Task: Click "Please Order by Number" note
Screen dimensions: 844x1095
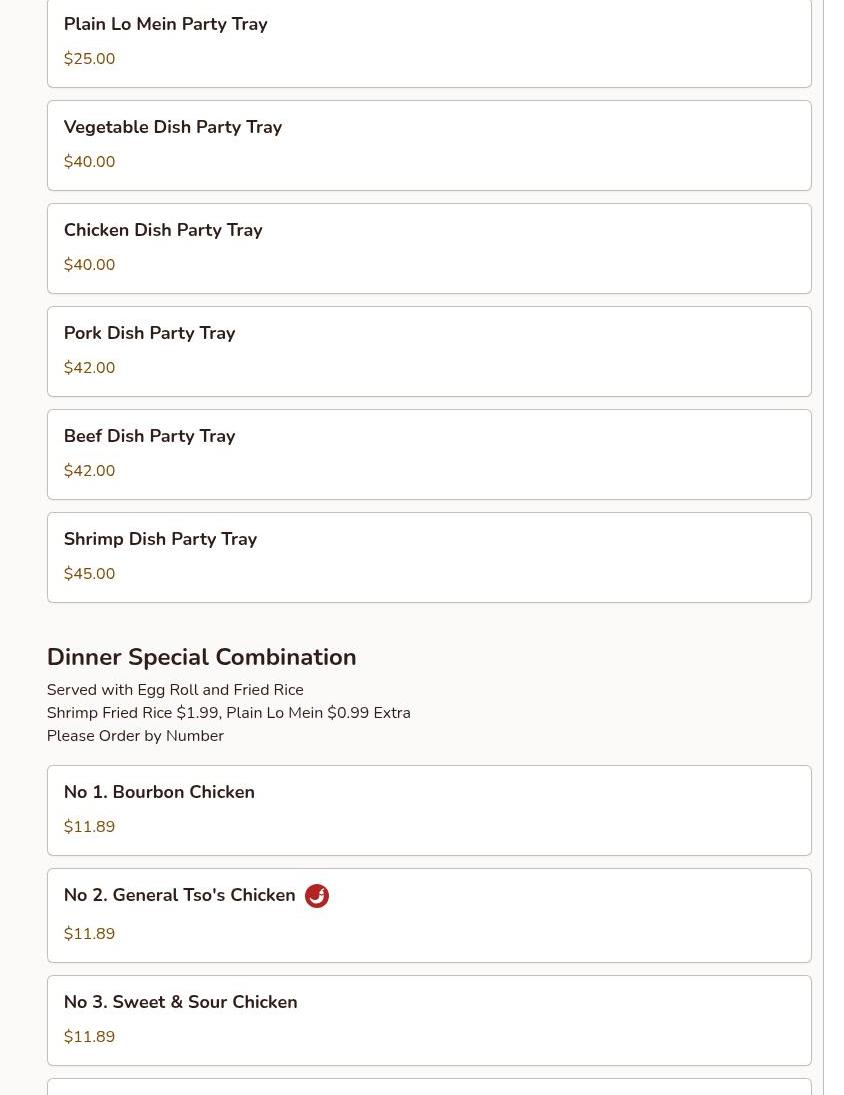Action: point(135,736)
